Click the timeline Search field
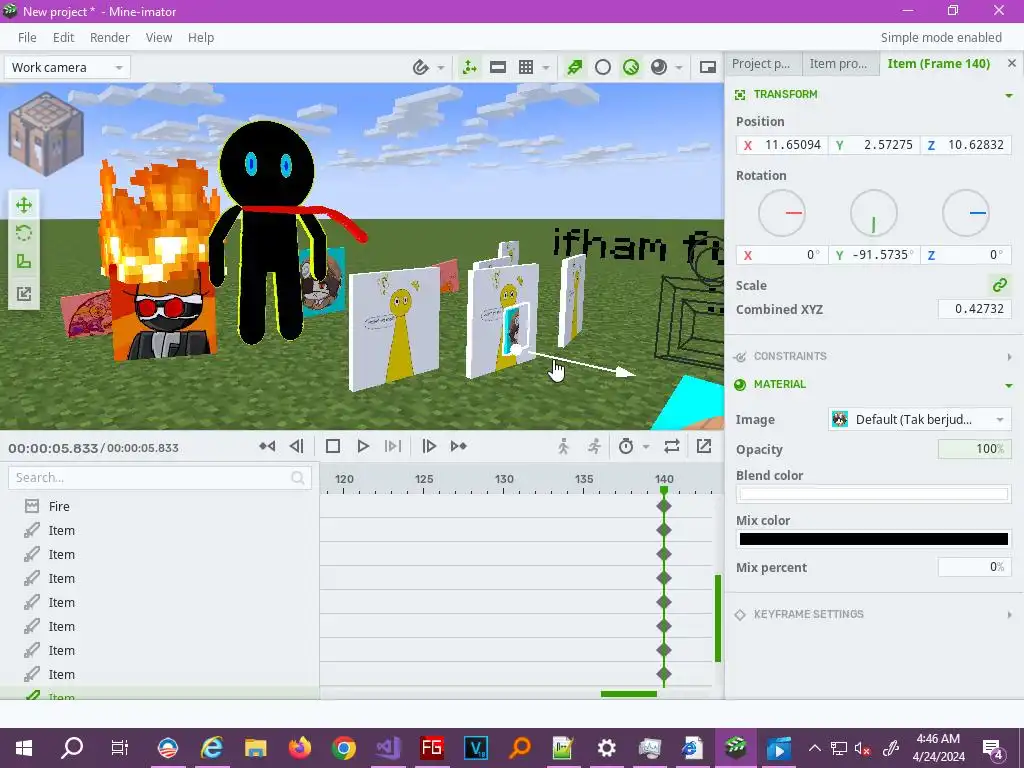 pyautogui.click(x=159, y=477)
